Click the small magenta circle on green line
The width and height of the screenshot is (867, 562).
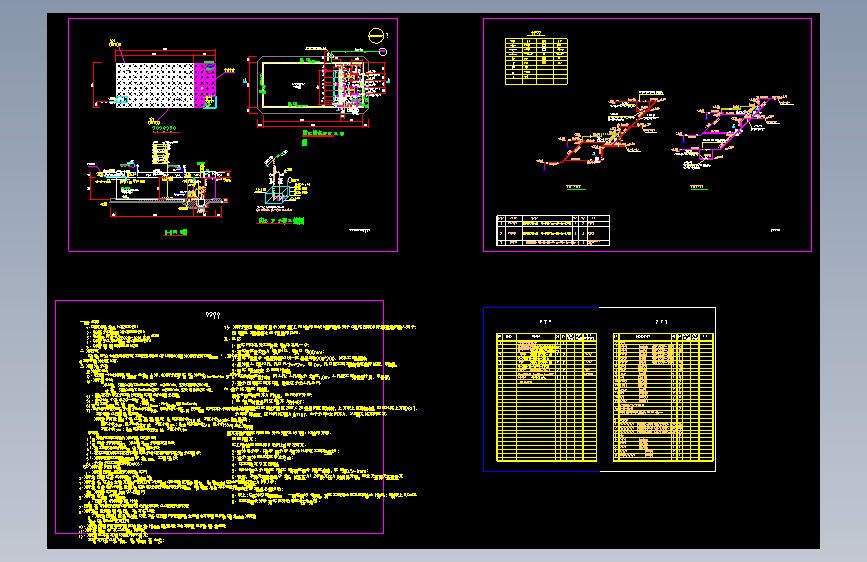383,52
